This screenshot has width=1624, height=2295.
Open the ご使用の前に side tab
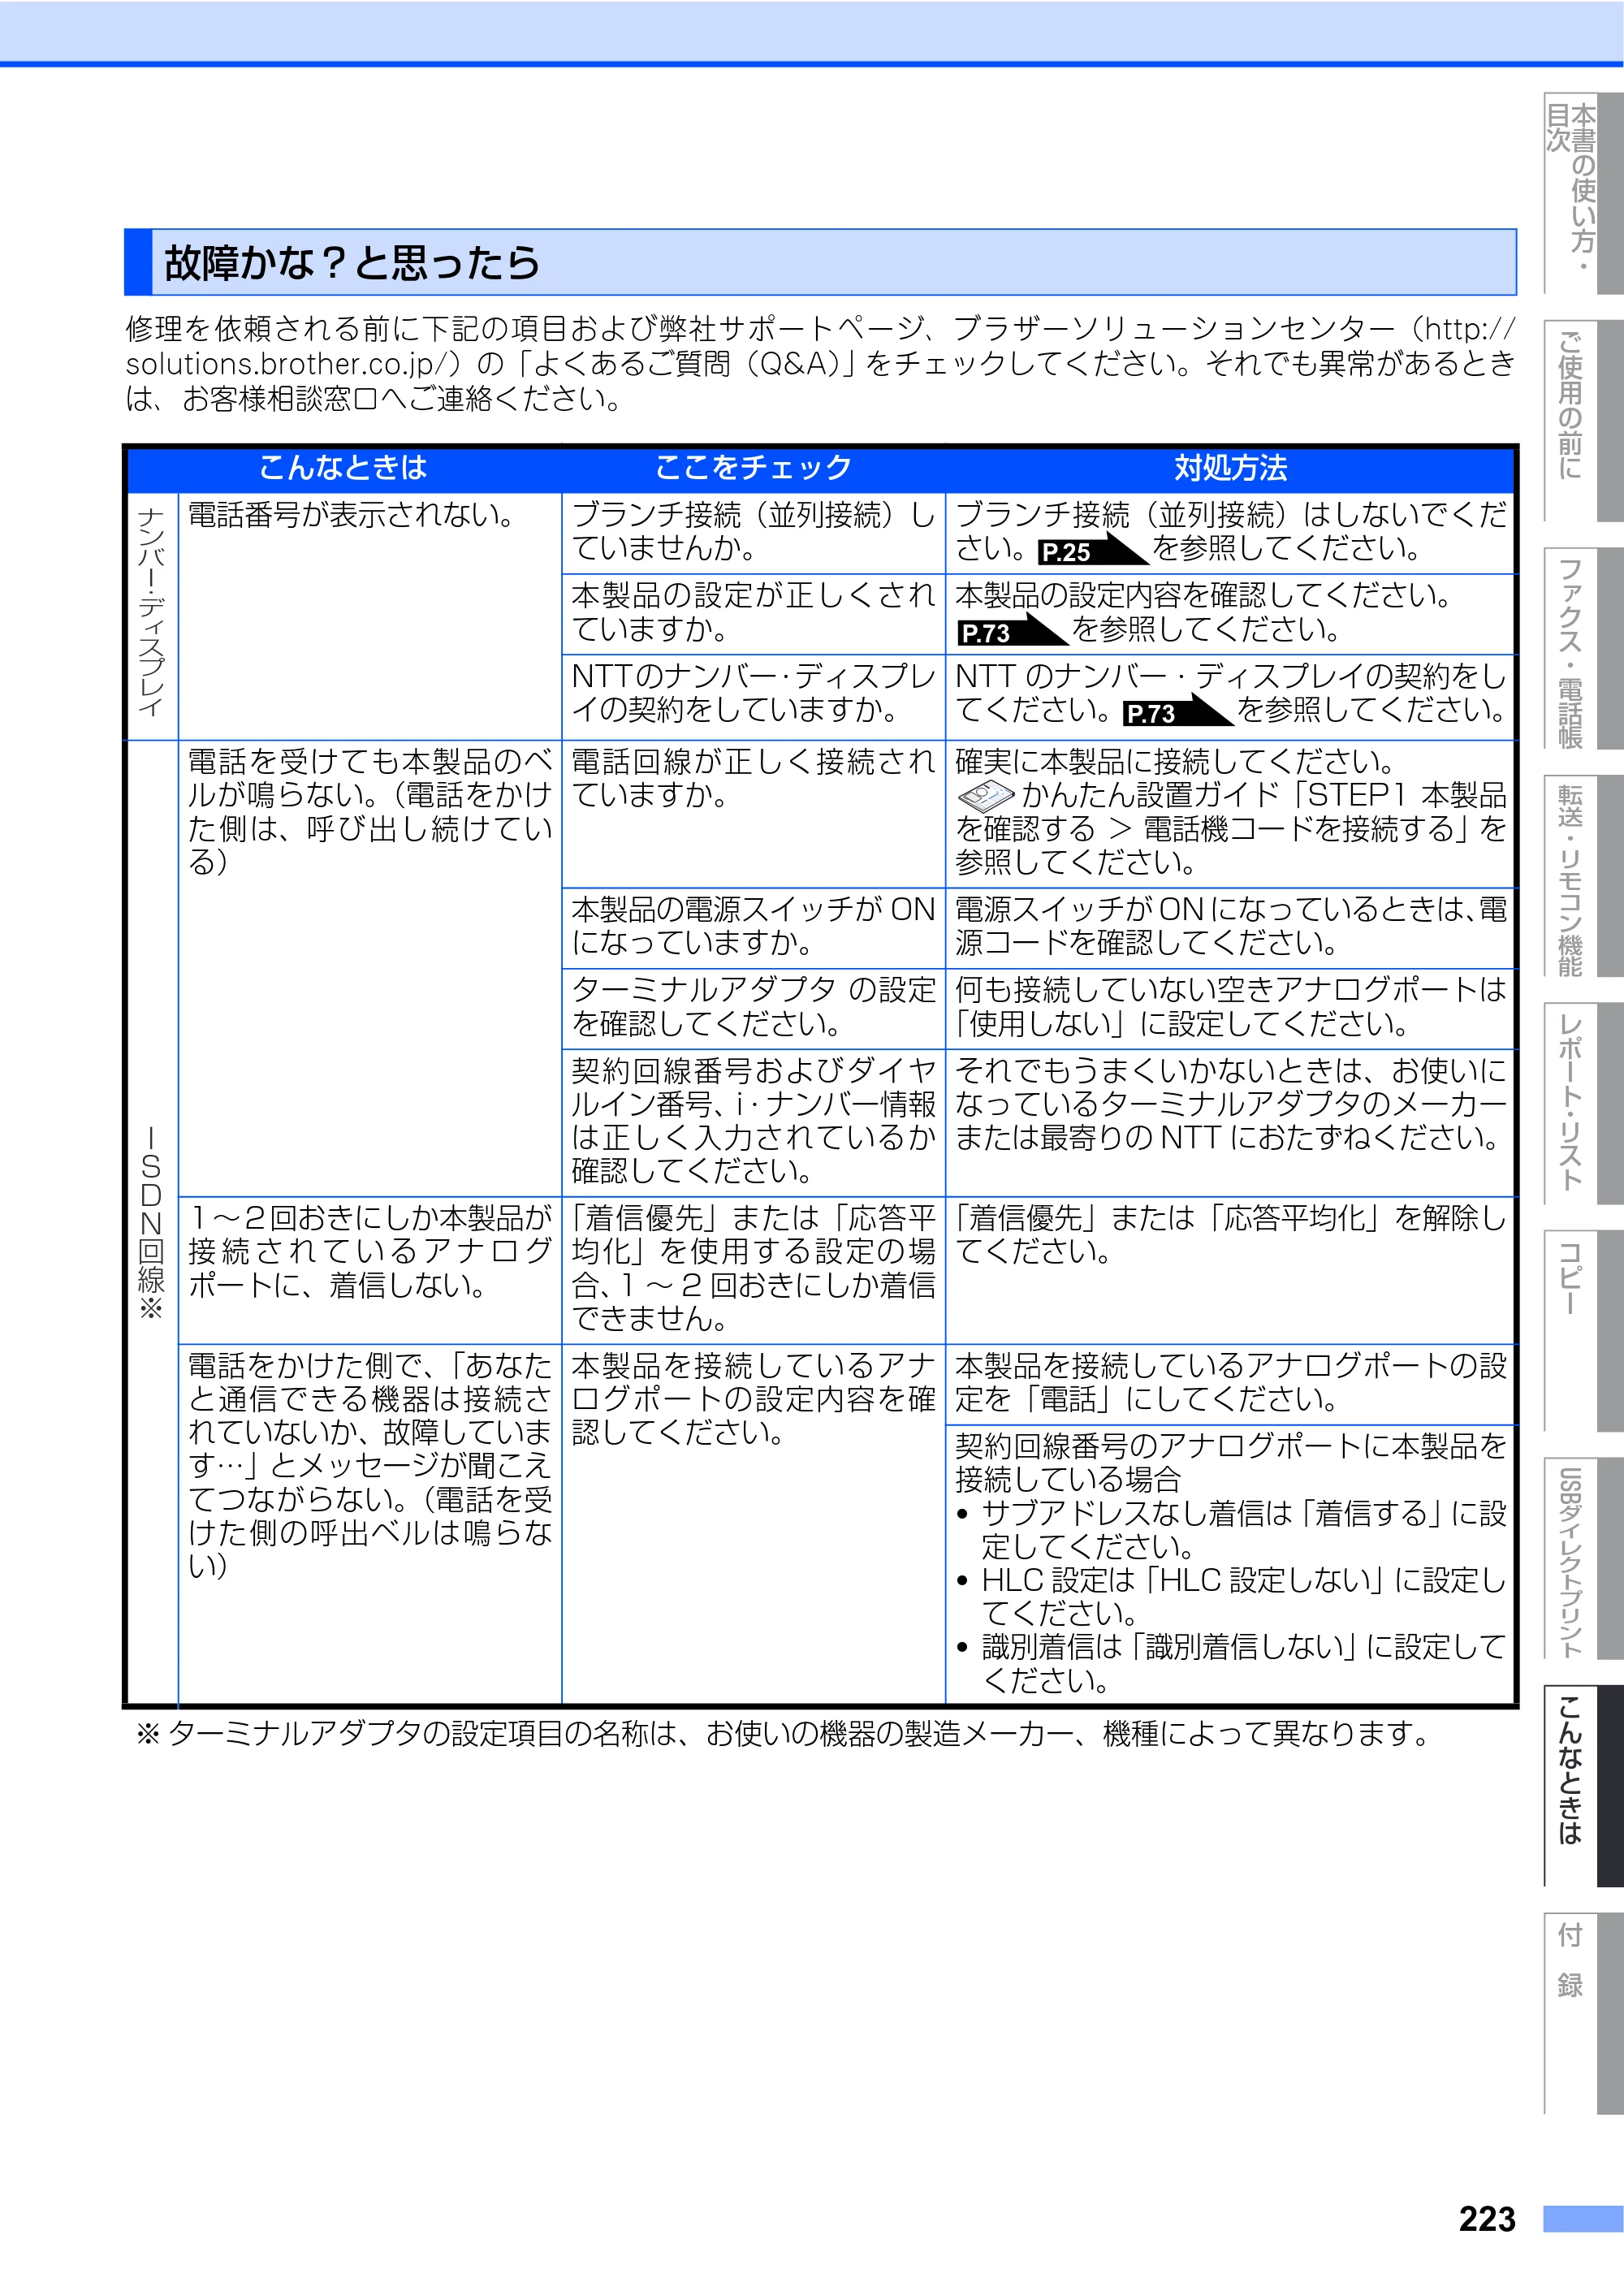1583,420
